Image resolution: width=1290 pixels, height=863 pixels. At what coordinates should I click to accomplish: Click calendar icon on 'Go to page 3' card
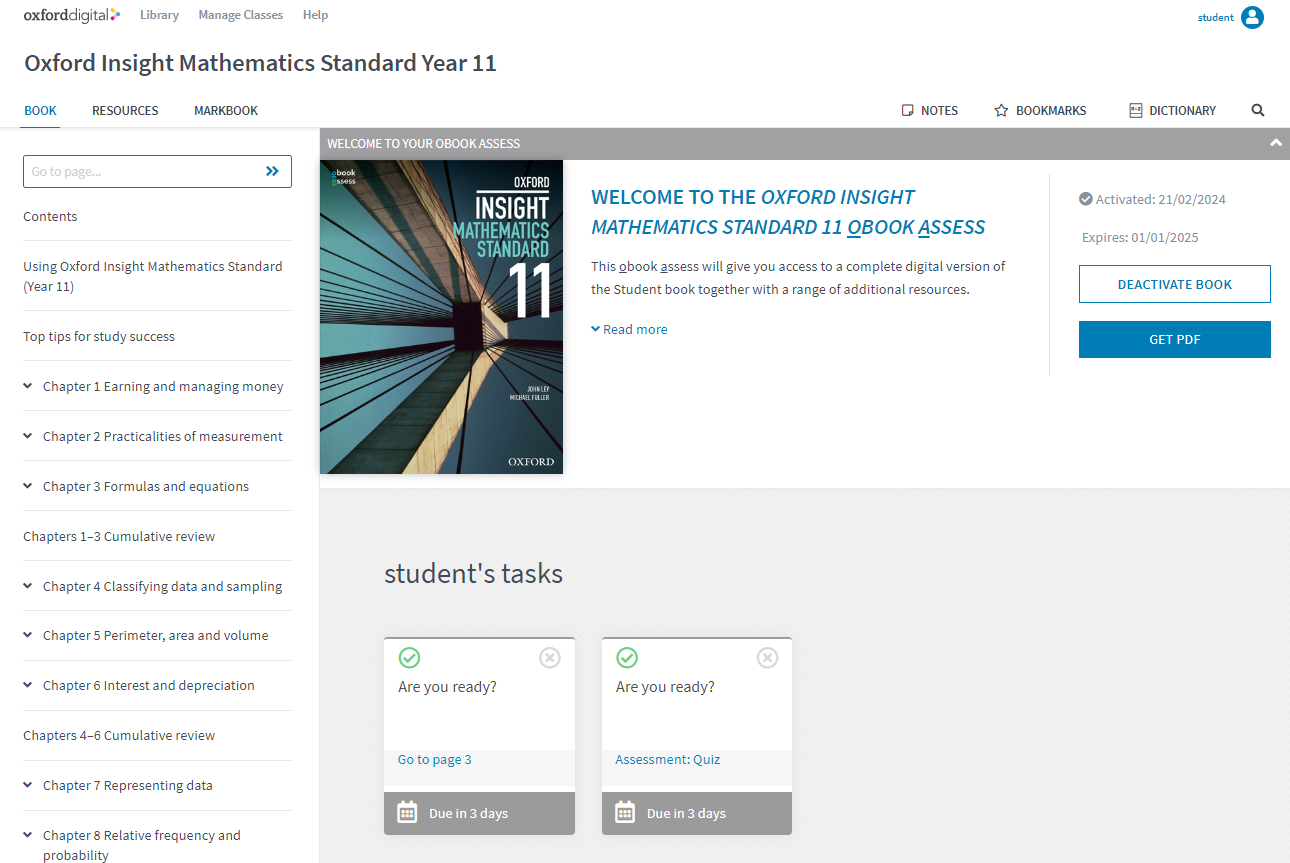407,812
